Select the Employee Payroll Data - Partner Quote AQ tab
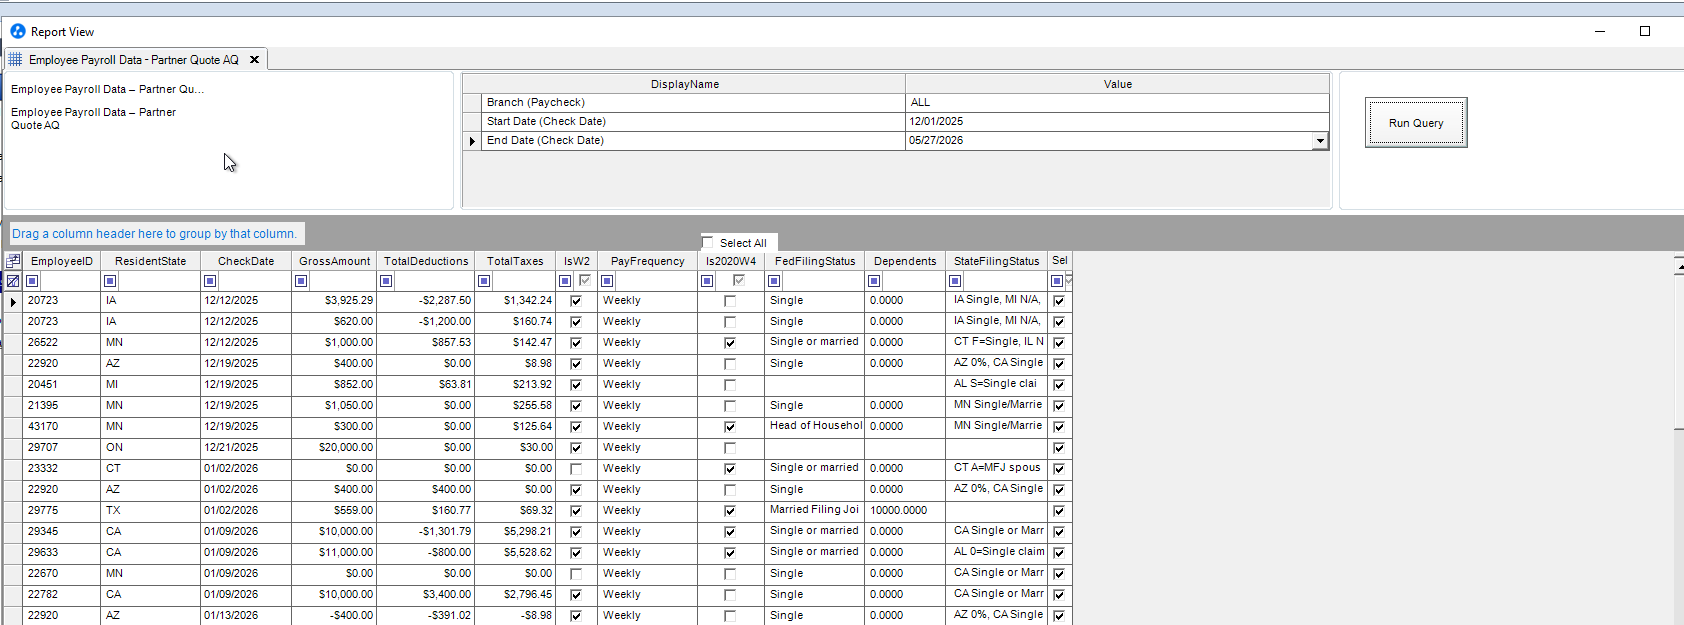The height and width of the screenshot is (625, 1684). [x=134, y=59]
